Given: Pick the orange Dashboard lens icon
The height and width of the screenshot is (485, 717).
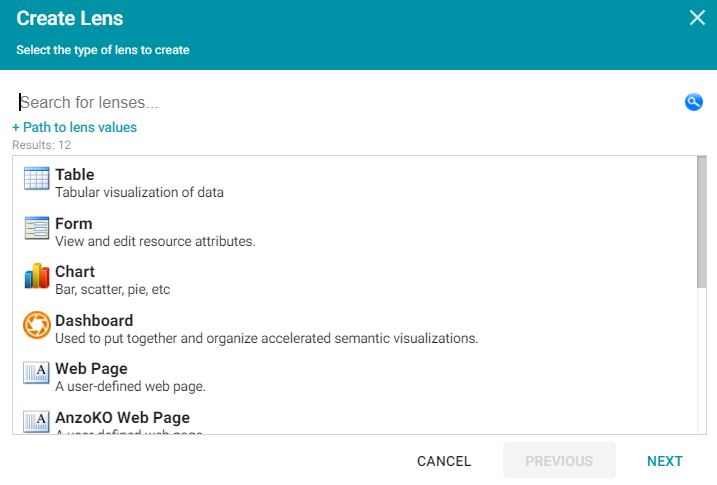Looking at the screenshot, I should pyautogui.click(x=37, y=325).
